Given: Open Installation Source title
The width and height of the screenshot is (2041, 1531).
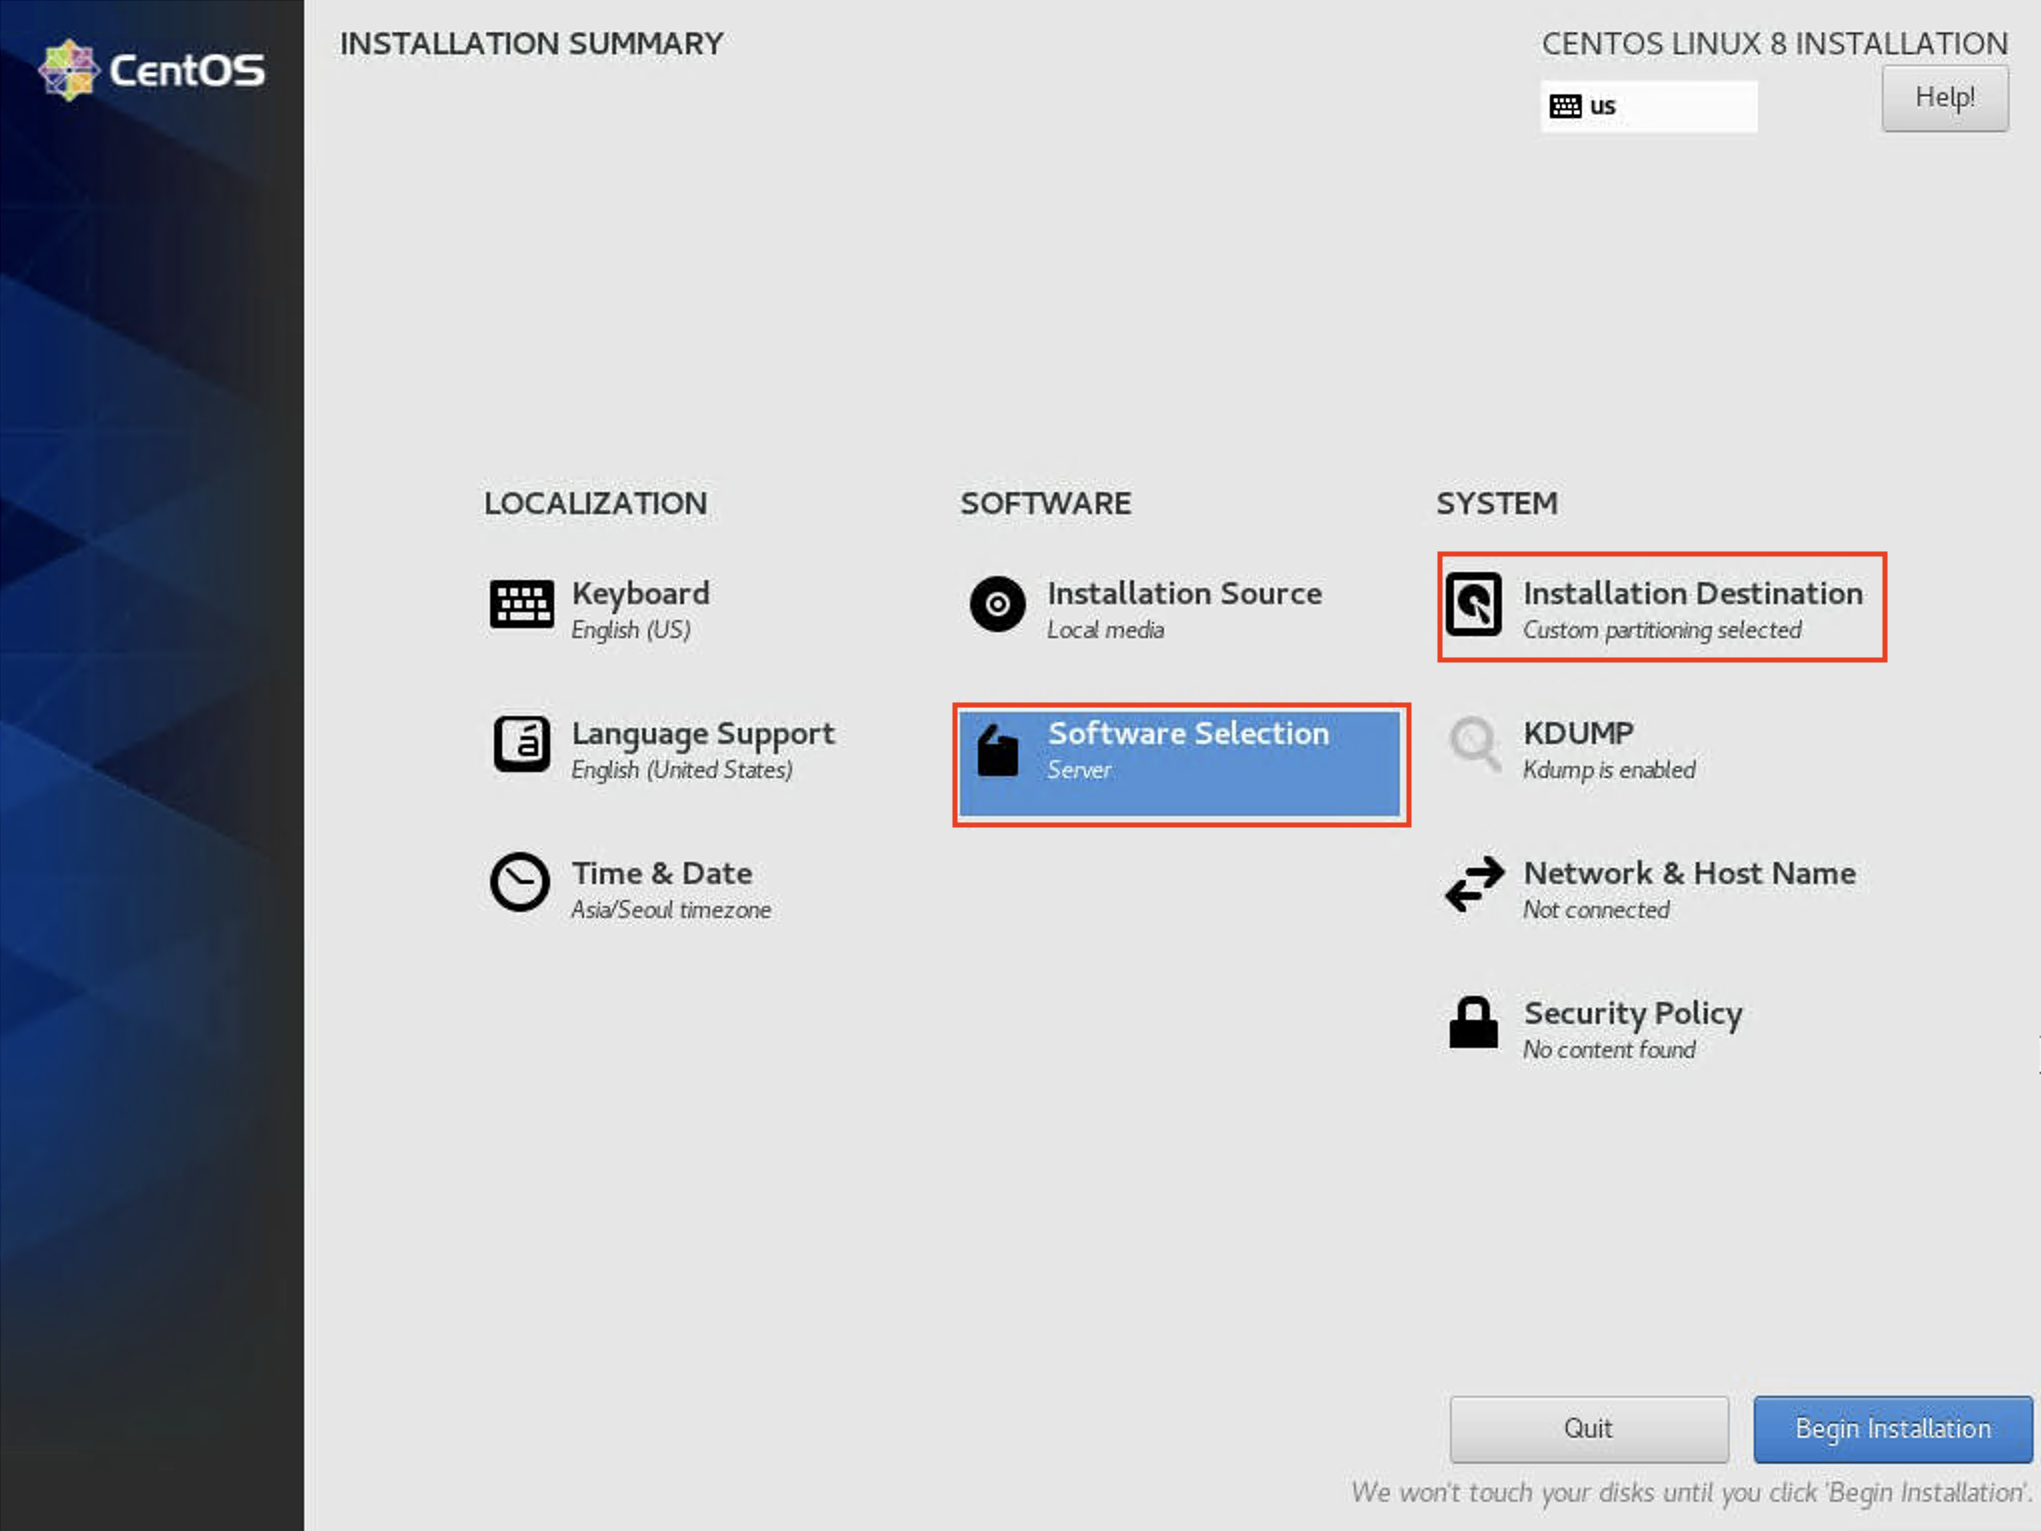Looking at the screenshot, I should [x=1184, y=593].
